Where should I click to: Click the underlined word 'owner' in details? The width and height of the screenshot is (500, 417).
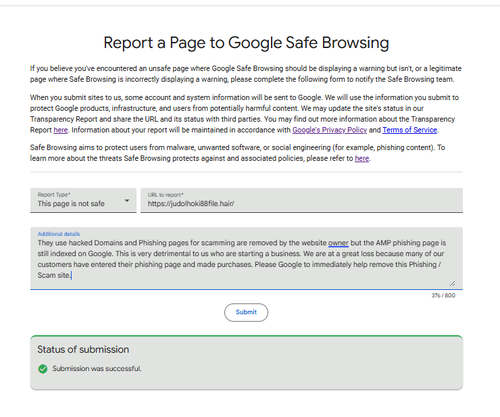pyautogui.click(x=338, y=243)
